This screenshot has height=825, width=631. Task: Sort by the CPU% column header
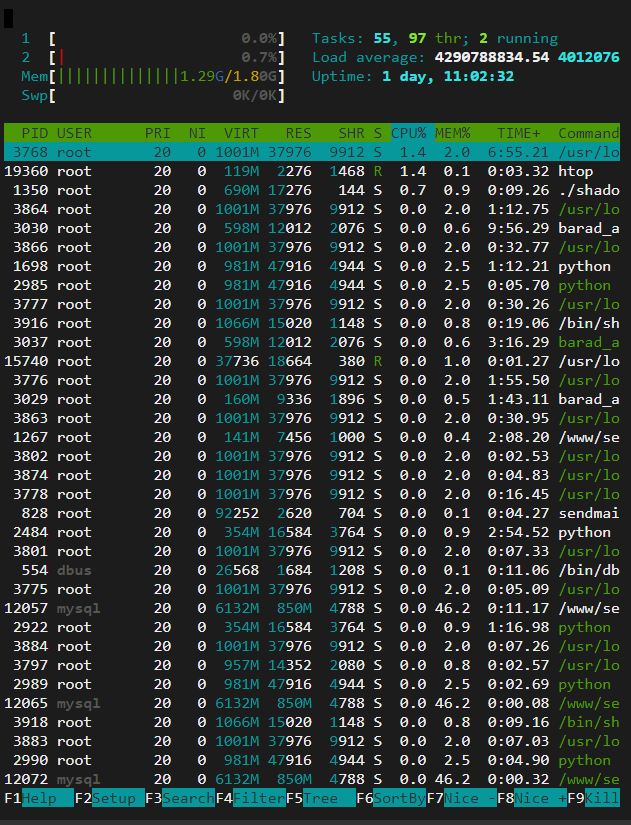point(408,133)
